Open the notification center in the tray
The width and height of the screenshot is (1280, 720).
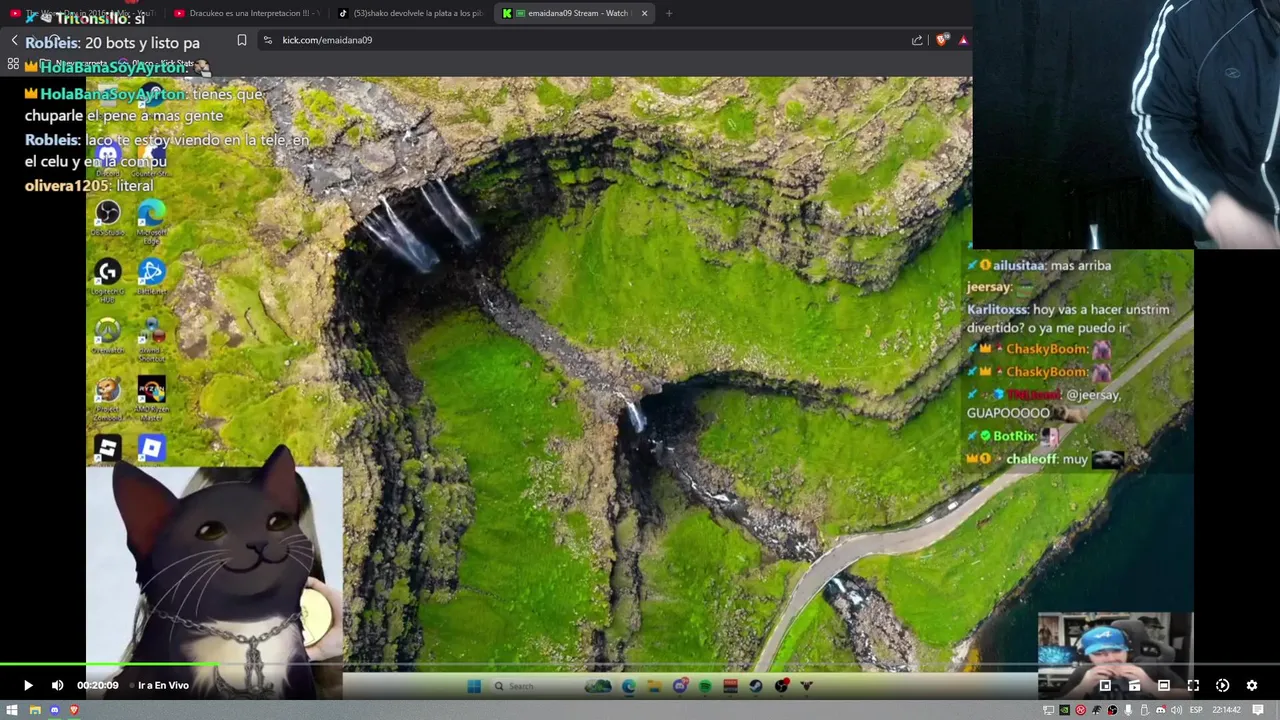pos(1258,710)
